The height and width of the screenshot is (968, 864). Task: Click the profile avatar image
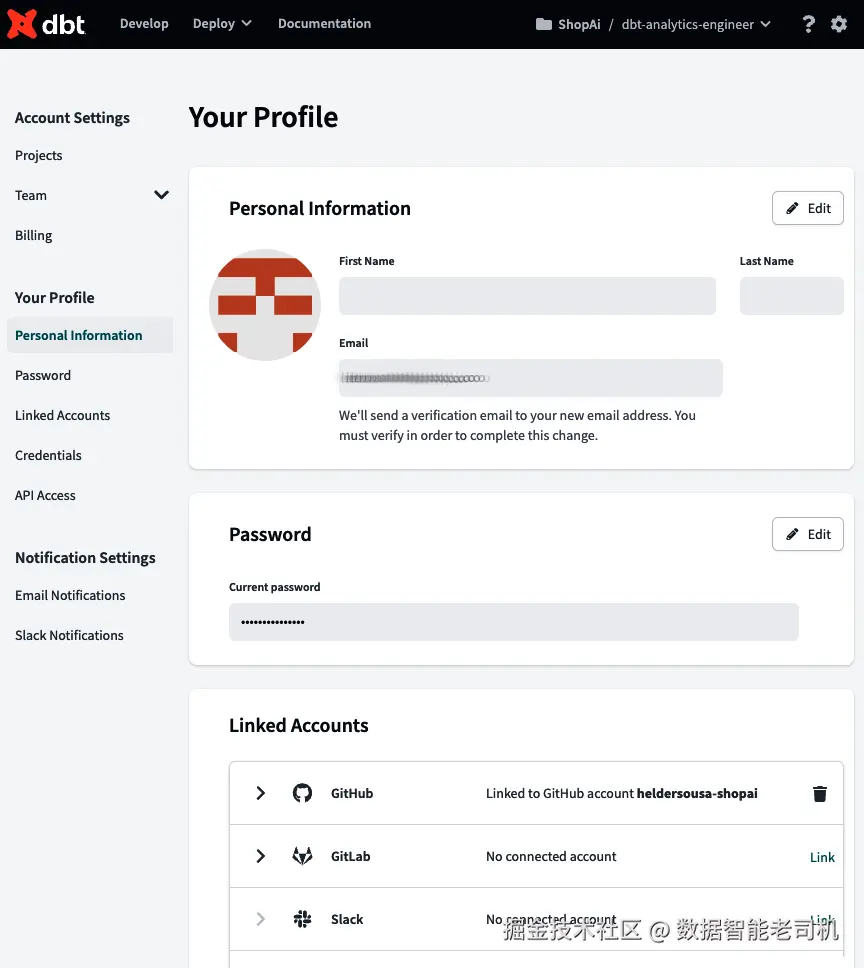(x=265, y=304)
